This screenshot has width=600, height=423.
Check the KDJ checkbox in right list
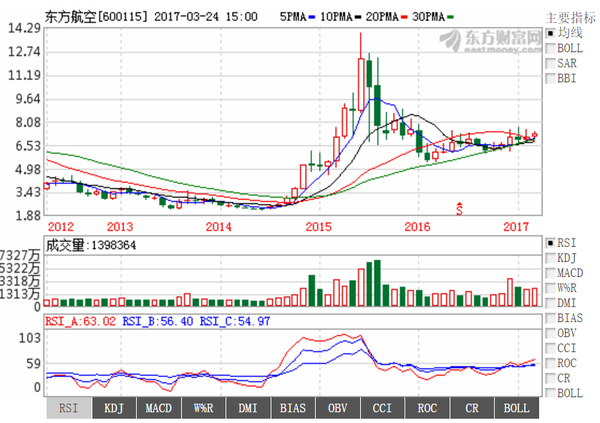(x=550, y=258)
